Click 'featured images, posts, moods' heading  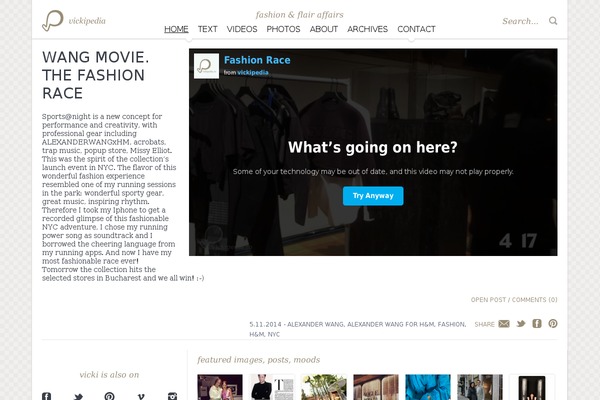coord(259,360)
